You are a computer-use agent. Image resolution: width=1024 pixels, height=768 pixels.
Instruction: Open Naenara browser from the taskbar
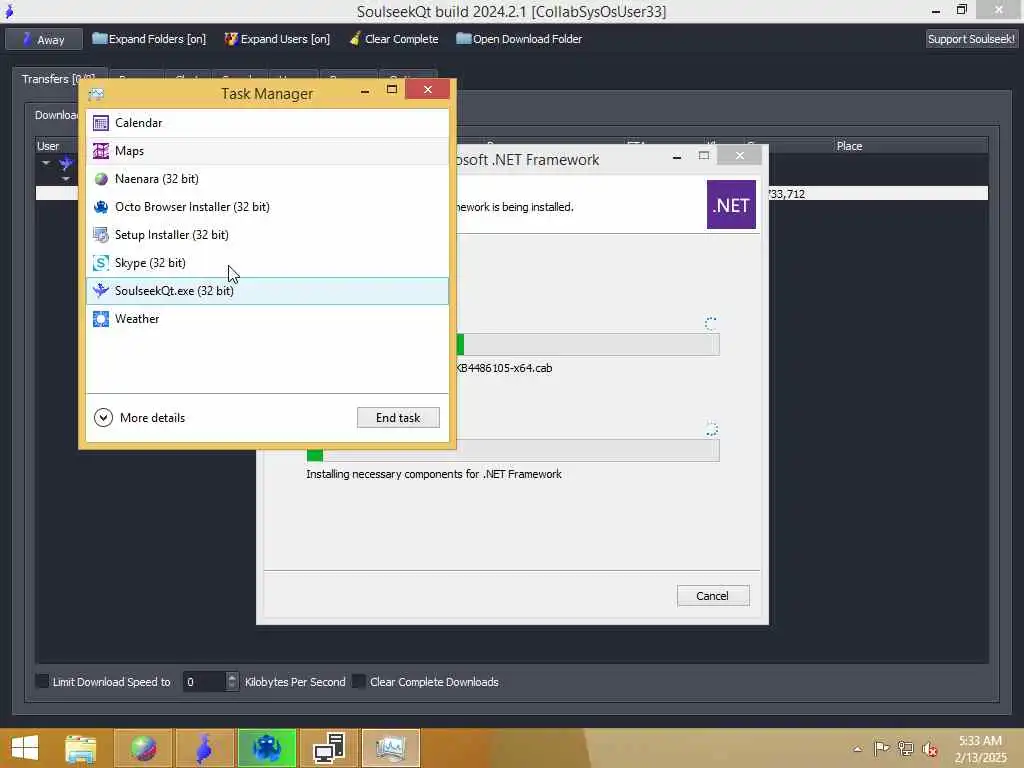click(143, 748)
